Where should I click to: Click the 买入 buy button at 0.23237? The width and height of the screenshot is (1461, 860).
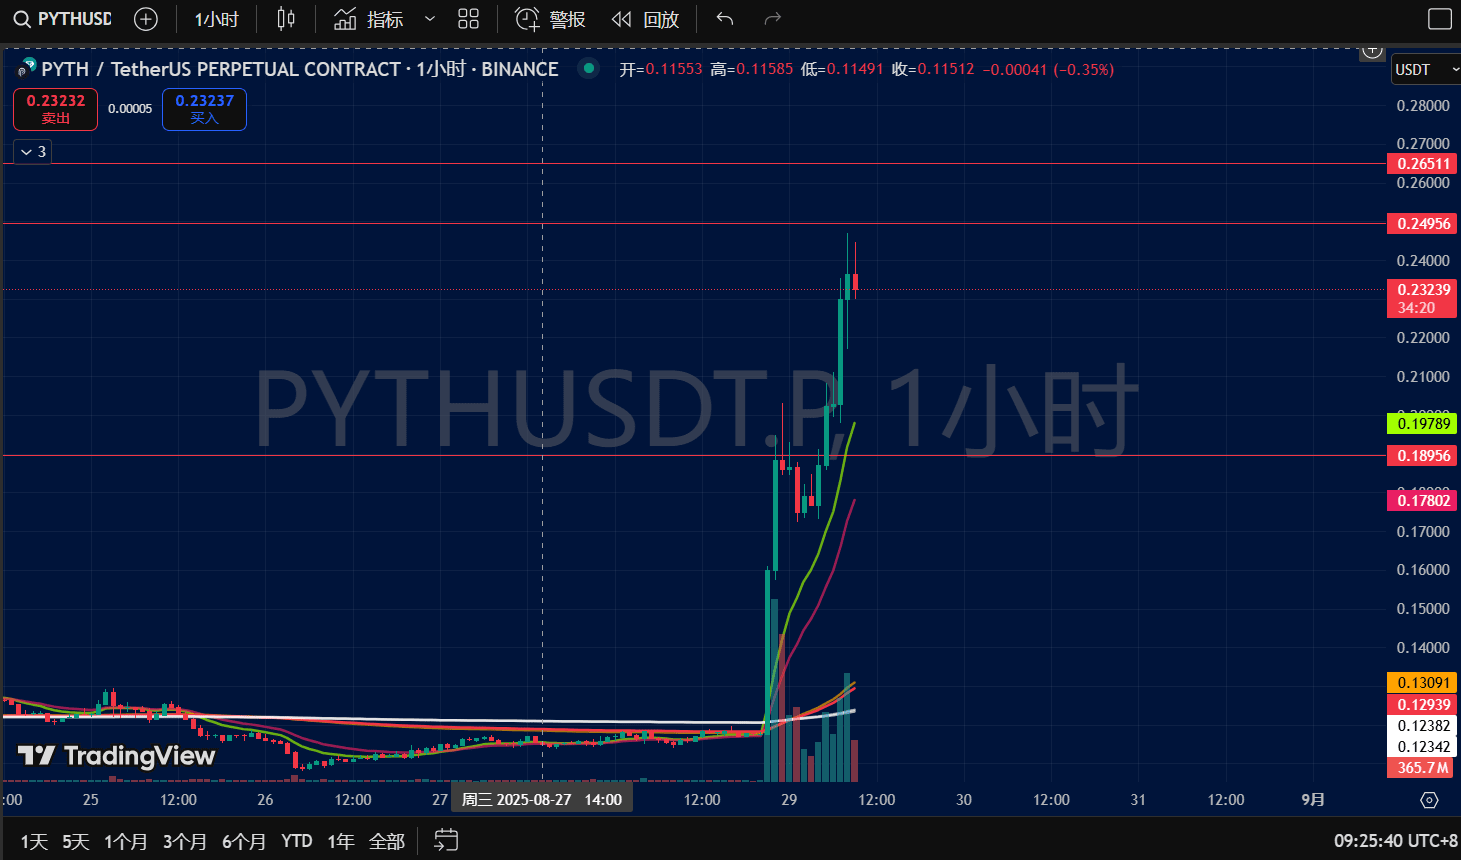pos(204,109)
